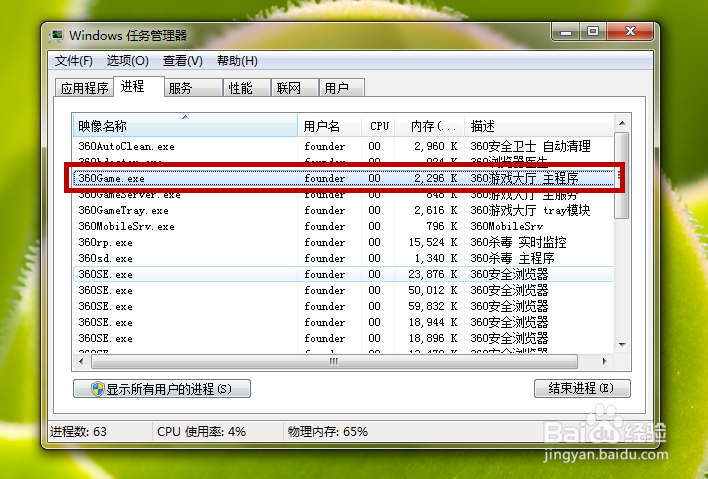The width and height of the screenshot is (708, 479).
Task: Click the horizontal scrollbar right arrow
Action: (x=605, y=361)
